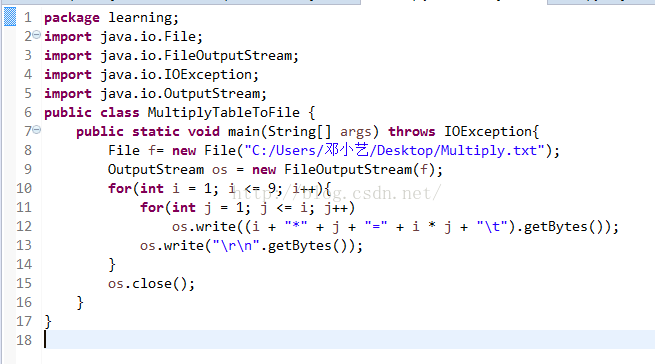This screenshot has height=364, width=655.
Task: Click 'for(int' on line 10
Action: [x=136, y=189]
